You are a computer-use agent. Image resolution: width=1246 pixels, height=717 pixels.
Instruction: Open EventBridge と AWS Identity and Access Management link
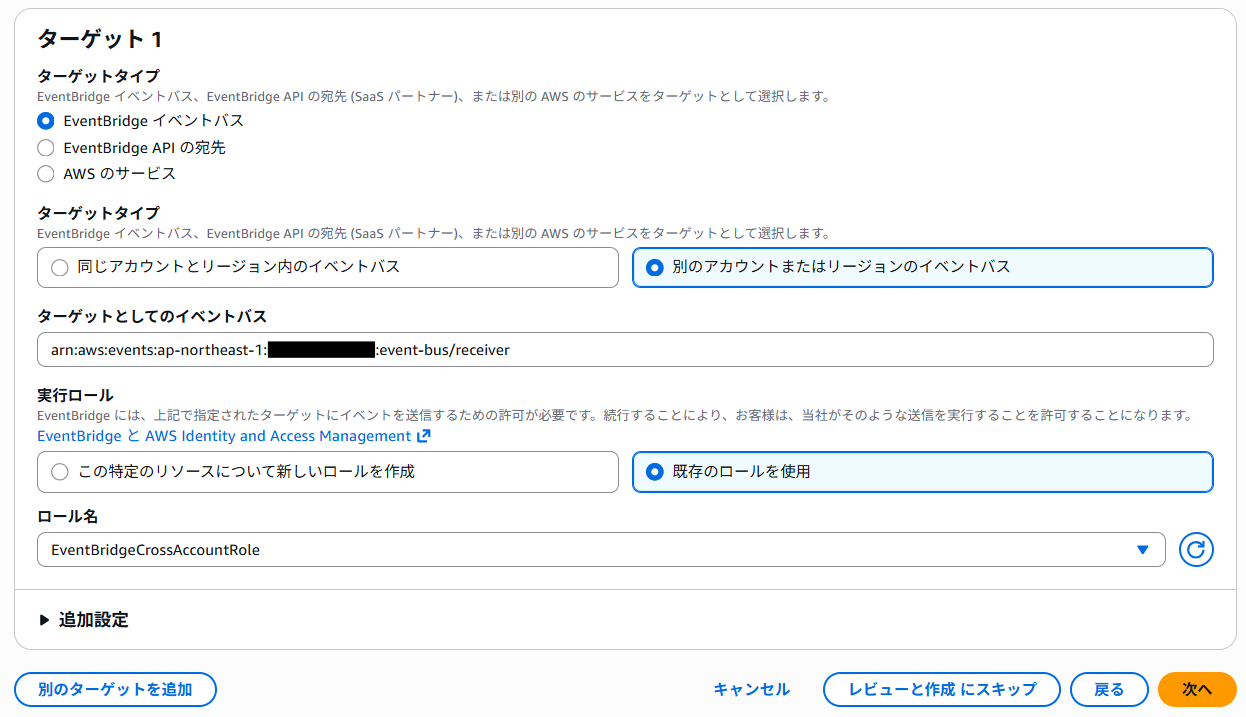point(234,436)
